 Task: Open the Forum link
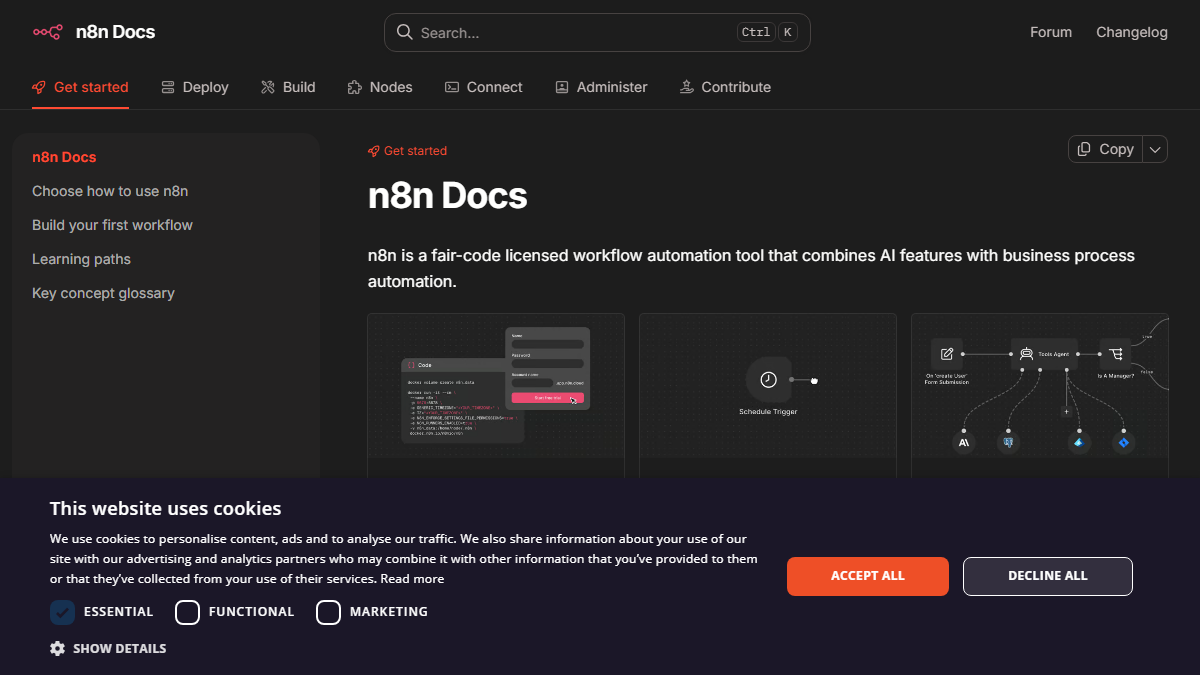pos(1051,32)
